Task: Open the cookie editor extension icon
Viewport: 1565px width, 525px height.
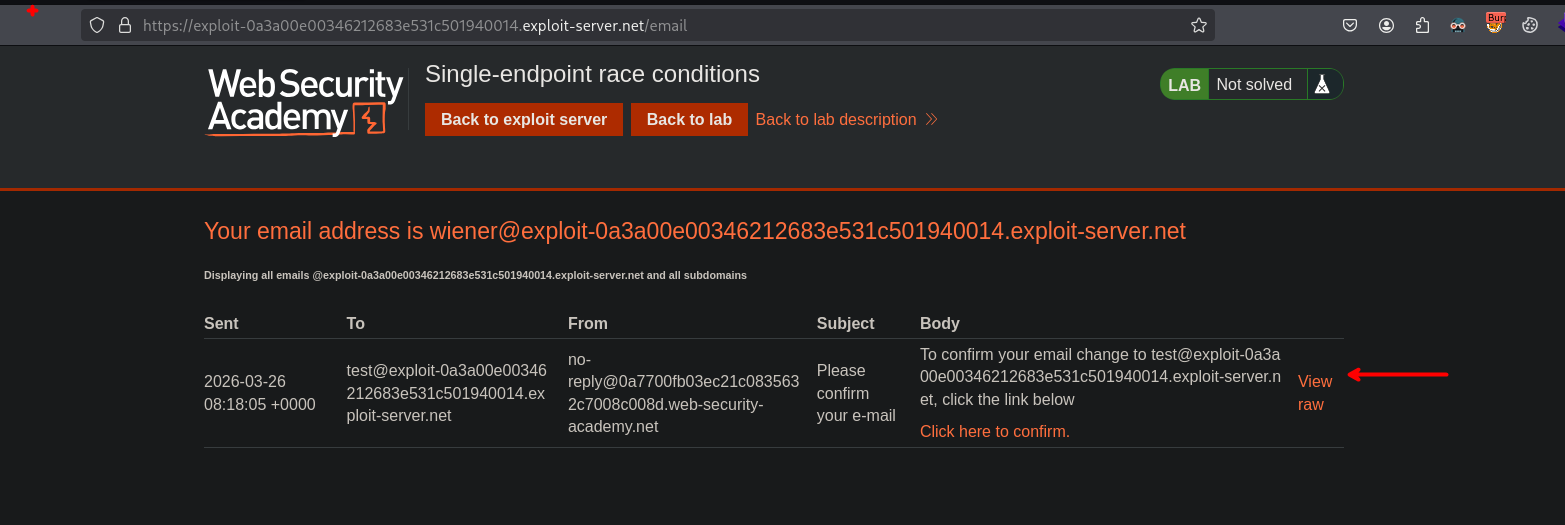Action: point(1530,26)
